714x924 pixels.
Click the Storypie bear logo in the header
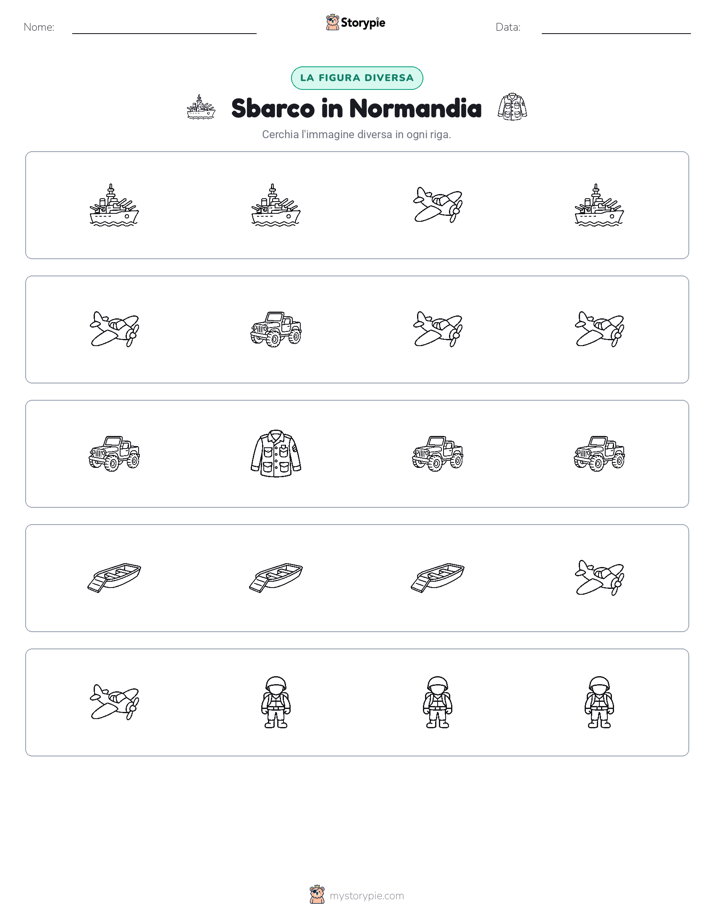coord(332,22)
